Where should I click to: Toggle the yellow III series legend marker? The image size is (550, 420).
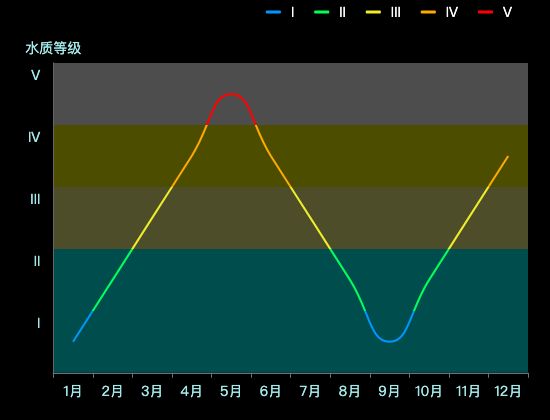pos(373,12)
